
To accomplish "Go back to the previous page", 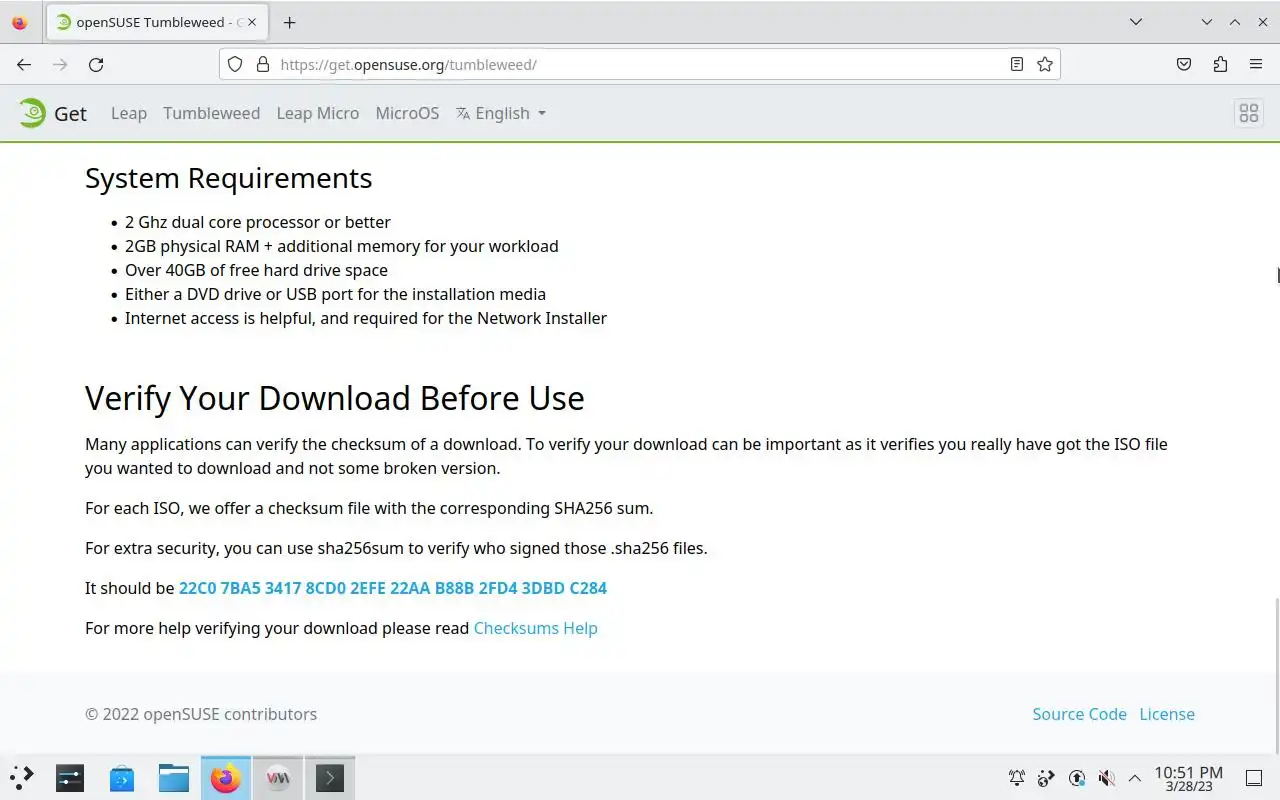I will point(24,64).
